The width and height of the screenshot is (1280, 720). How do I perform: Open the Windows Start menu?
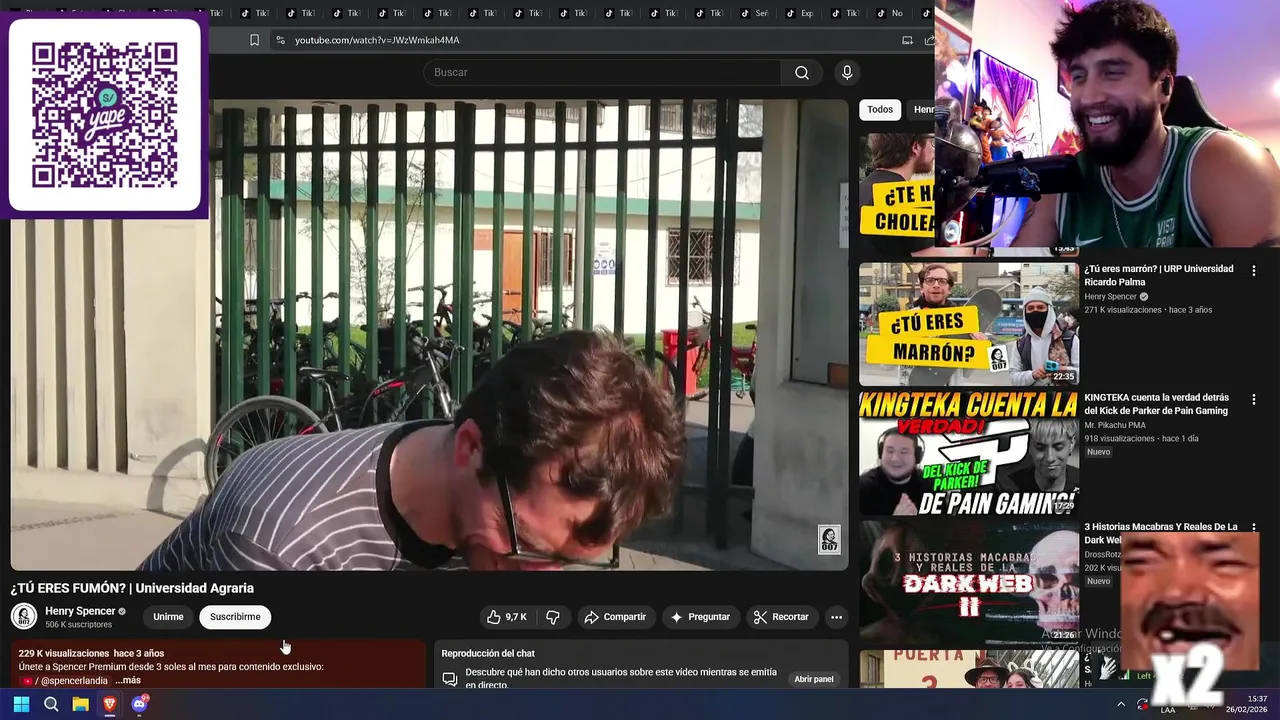(21, 704)
